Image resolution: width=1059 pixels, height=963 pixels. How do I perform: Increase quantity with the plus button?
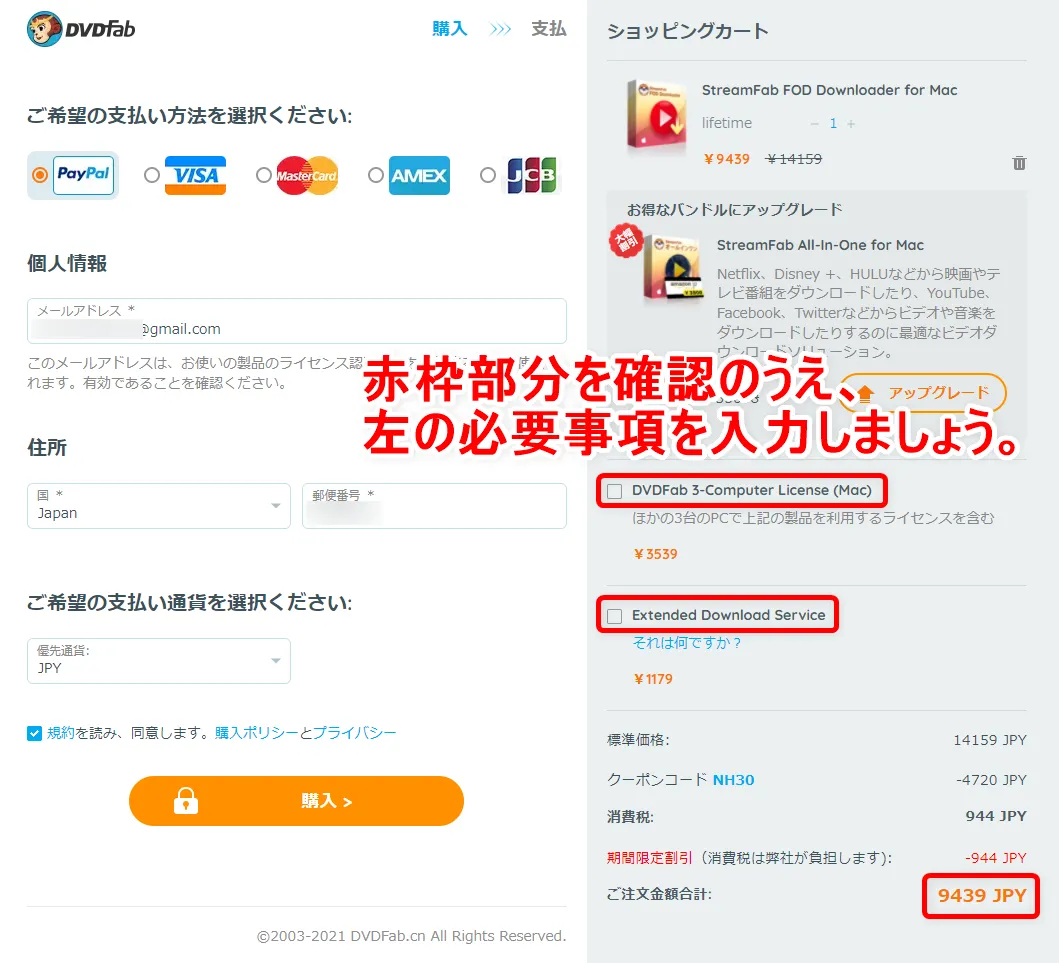(851, 124)
